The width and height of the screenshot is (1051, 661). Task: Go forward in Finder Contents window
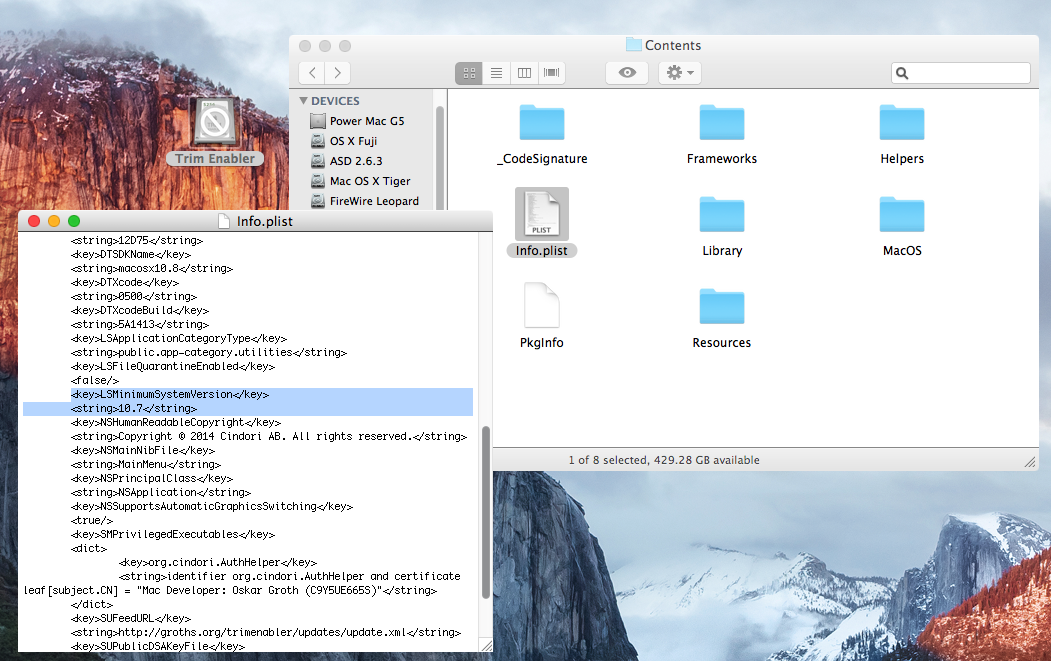click(337, 72)
